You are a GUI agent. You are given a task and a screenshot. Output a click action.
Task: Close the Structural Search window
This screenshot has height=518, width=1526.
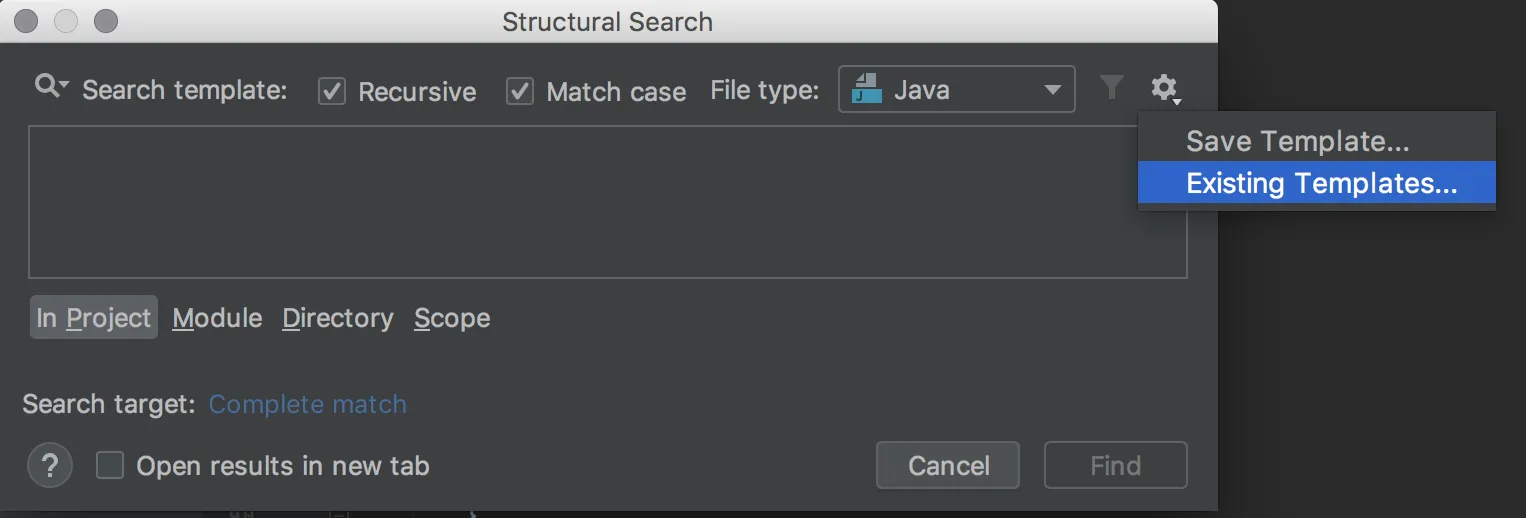click(27, 20)
